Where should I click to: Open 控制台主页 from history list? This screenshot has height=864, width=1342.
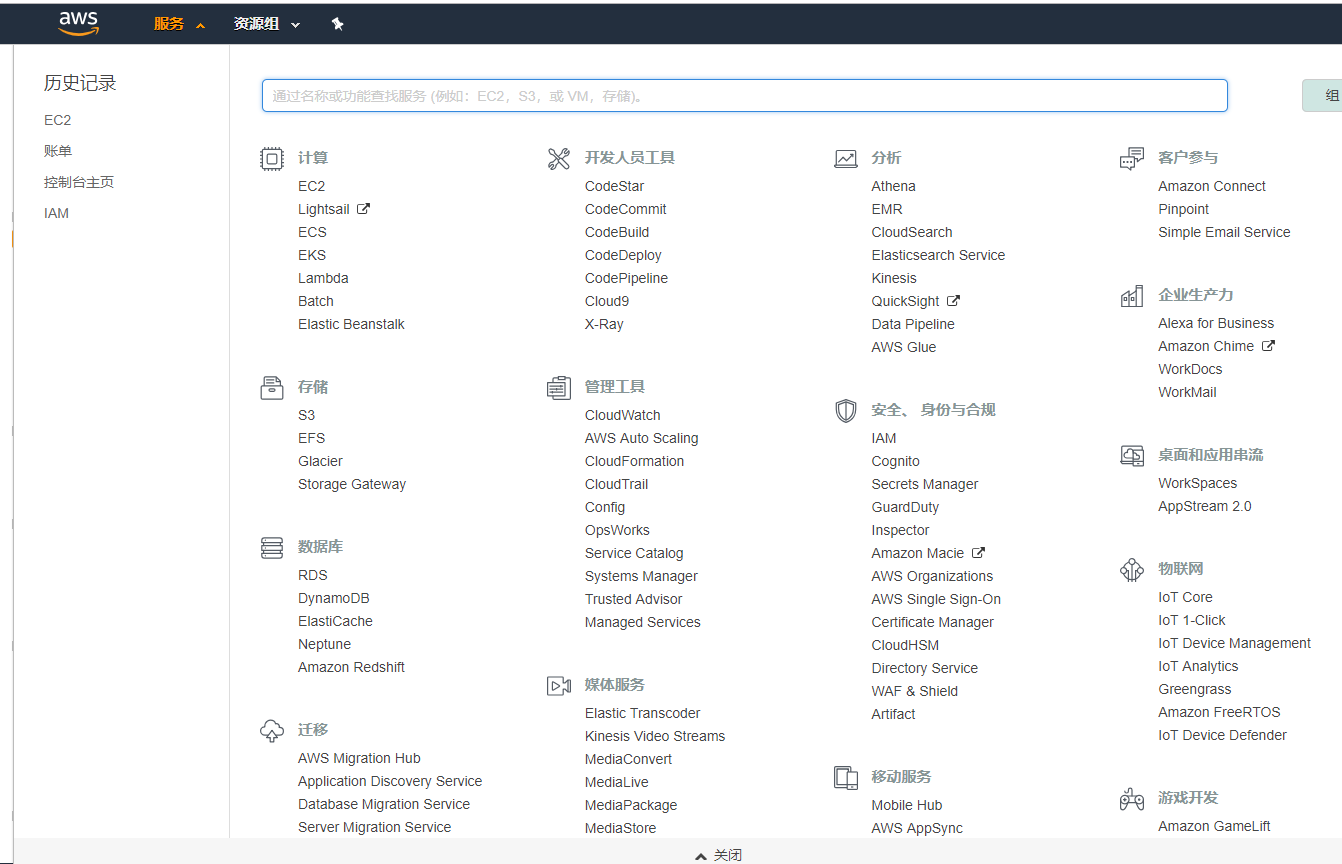click(x=79, y=182)
